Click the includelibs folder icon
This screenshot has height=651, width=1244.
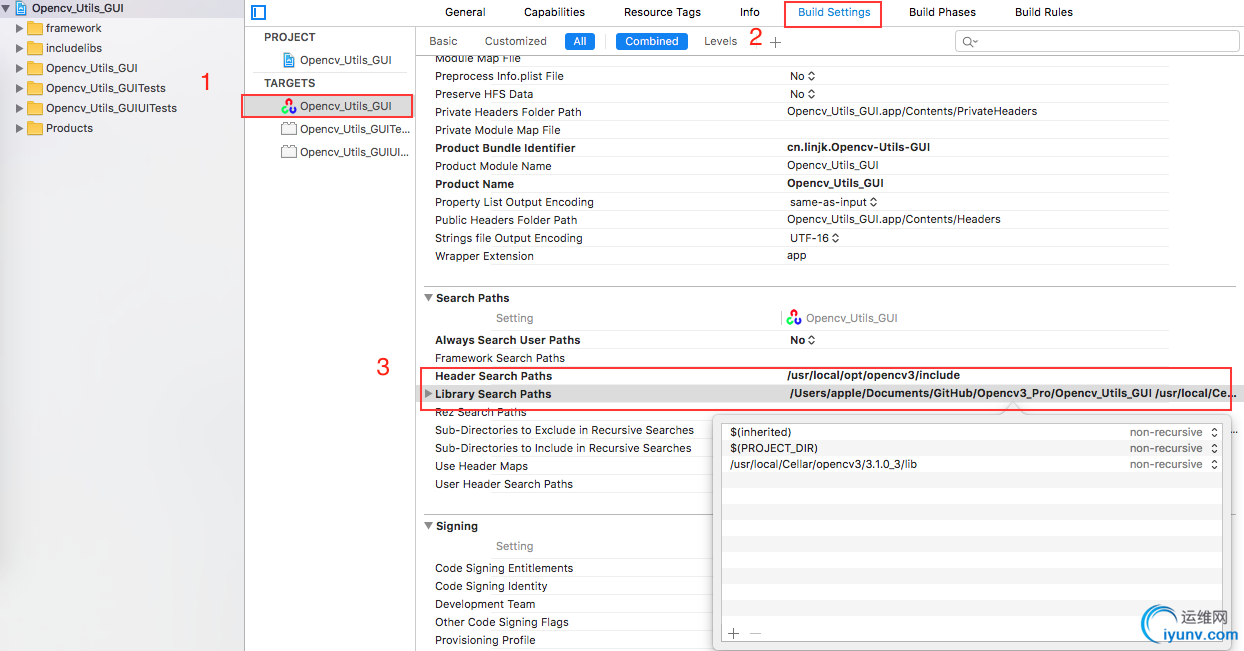pyautogui.click(x=35, y=48)
